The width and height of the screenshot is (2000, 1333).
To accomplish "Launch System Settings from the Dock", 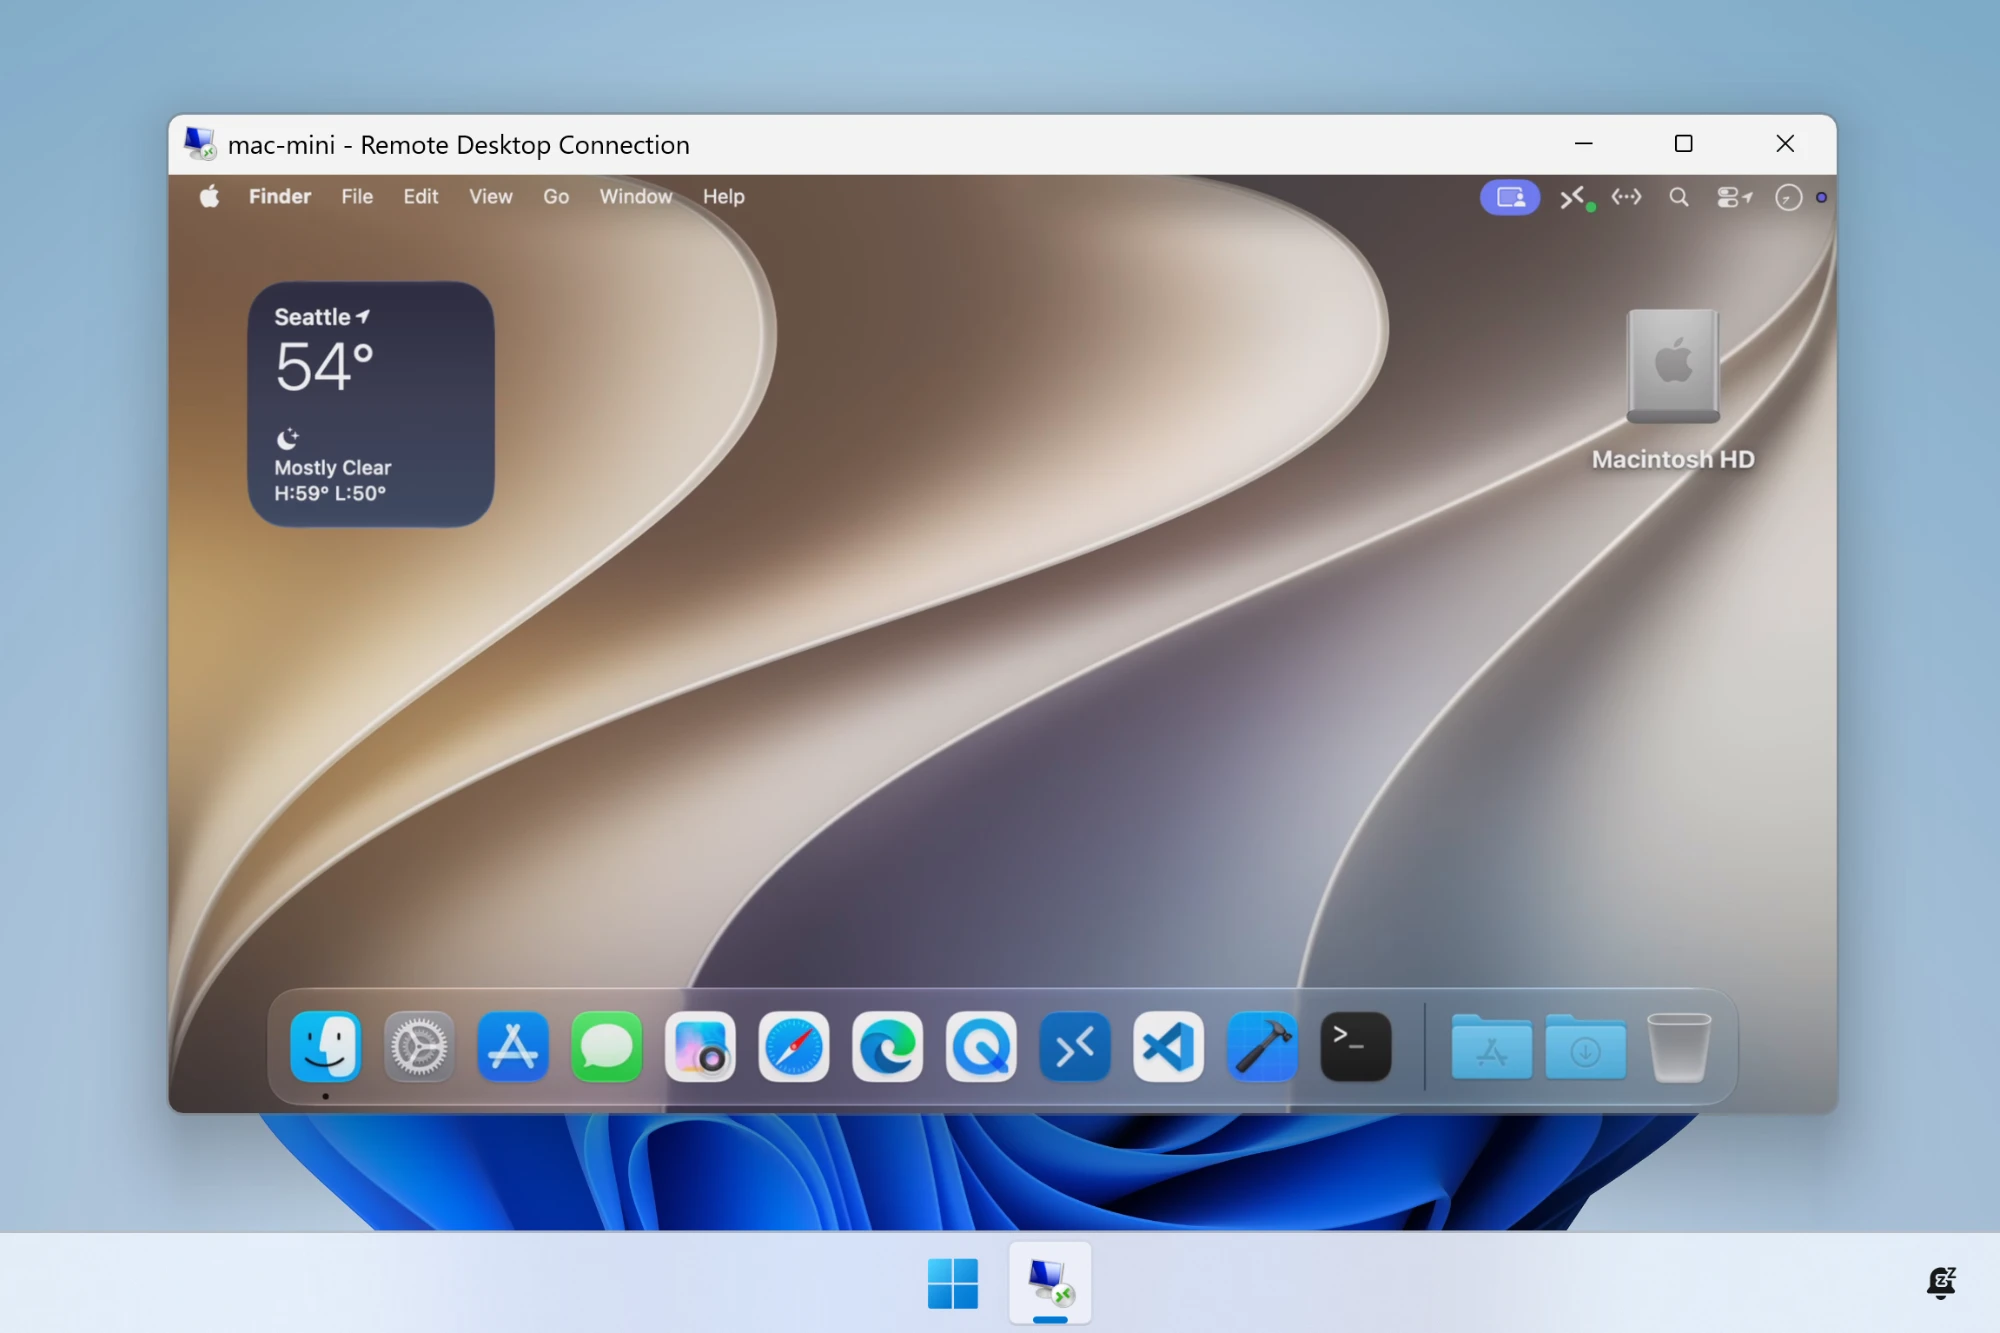I will [x=419, y=1047].
